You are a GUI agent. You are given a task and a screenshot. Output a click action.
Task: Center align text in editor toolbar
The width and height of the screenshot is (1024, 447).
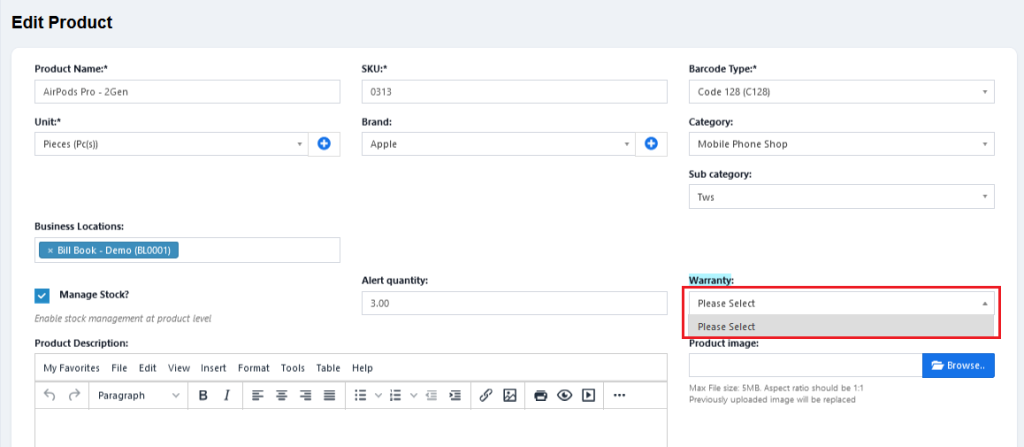coord(281,395)
